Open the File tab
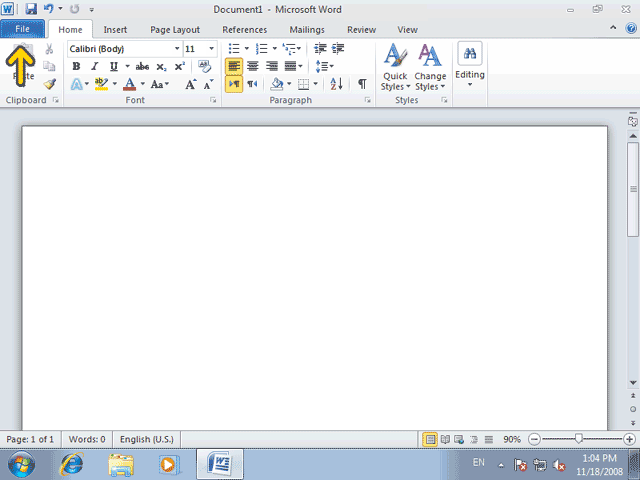Screen dimensions: 640x480 22,29
